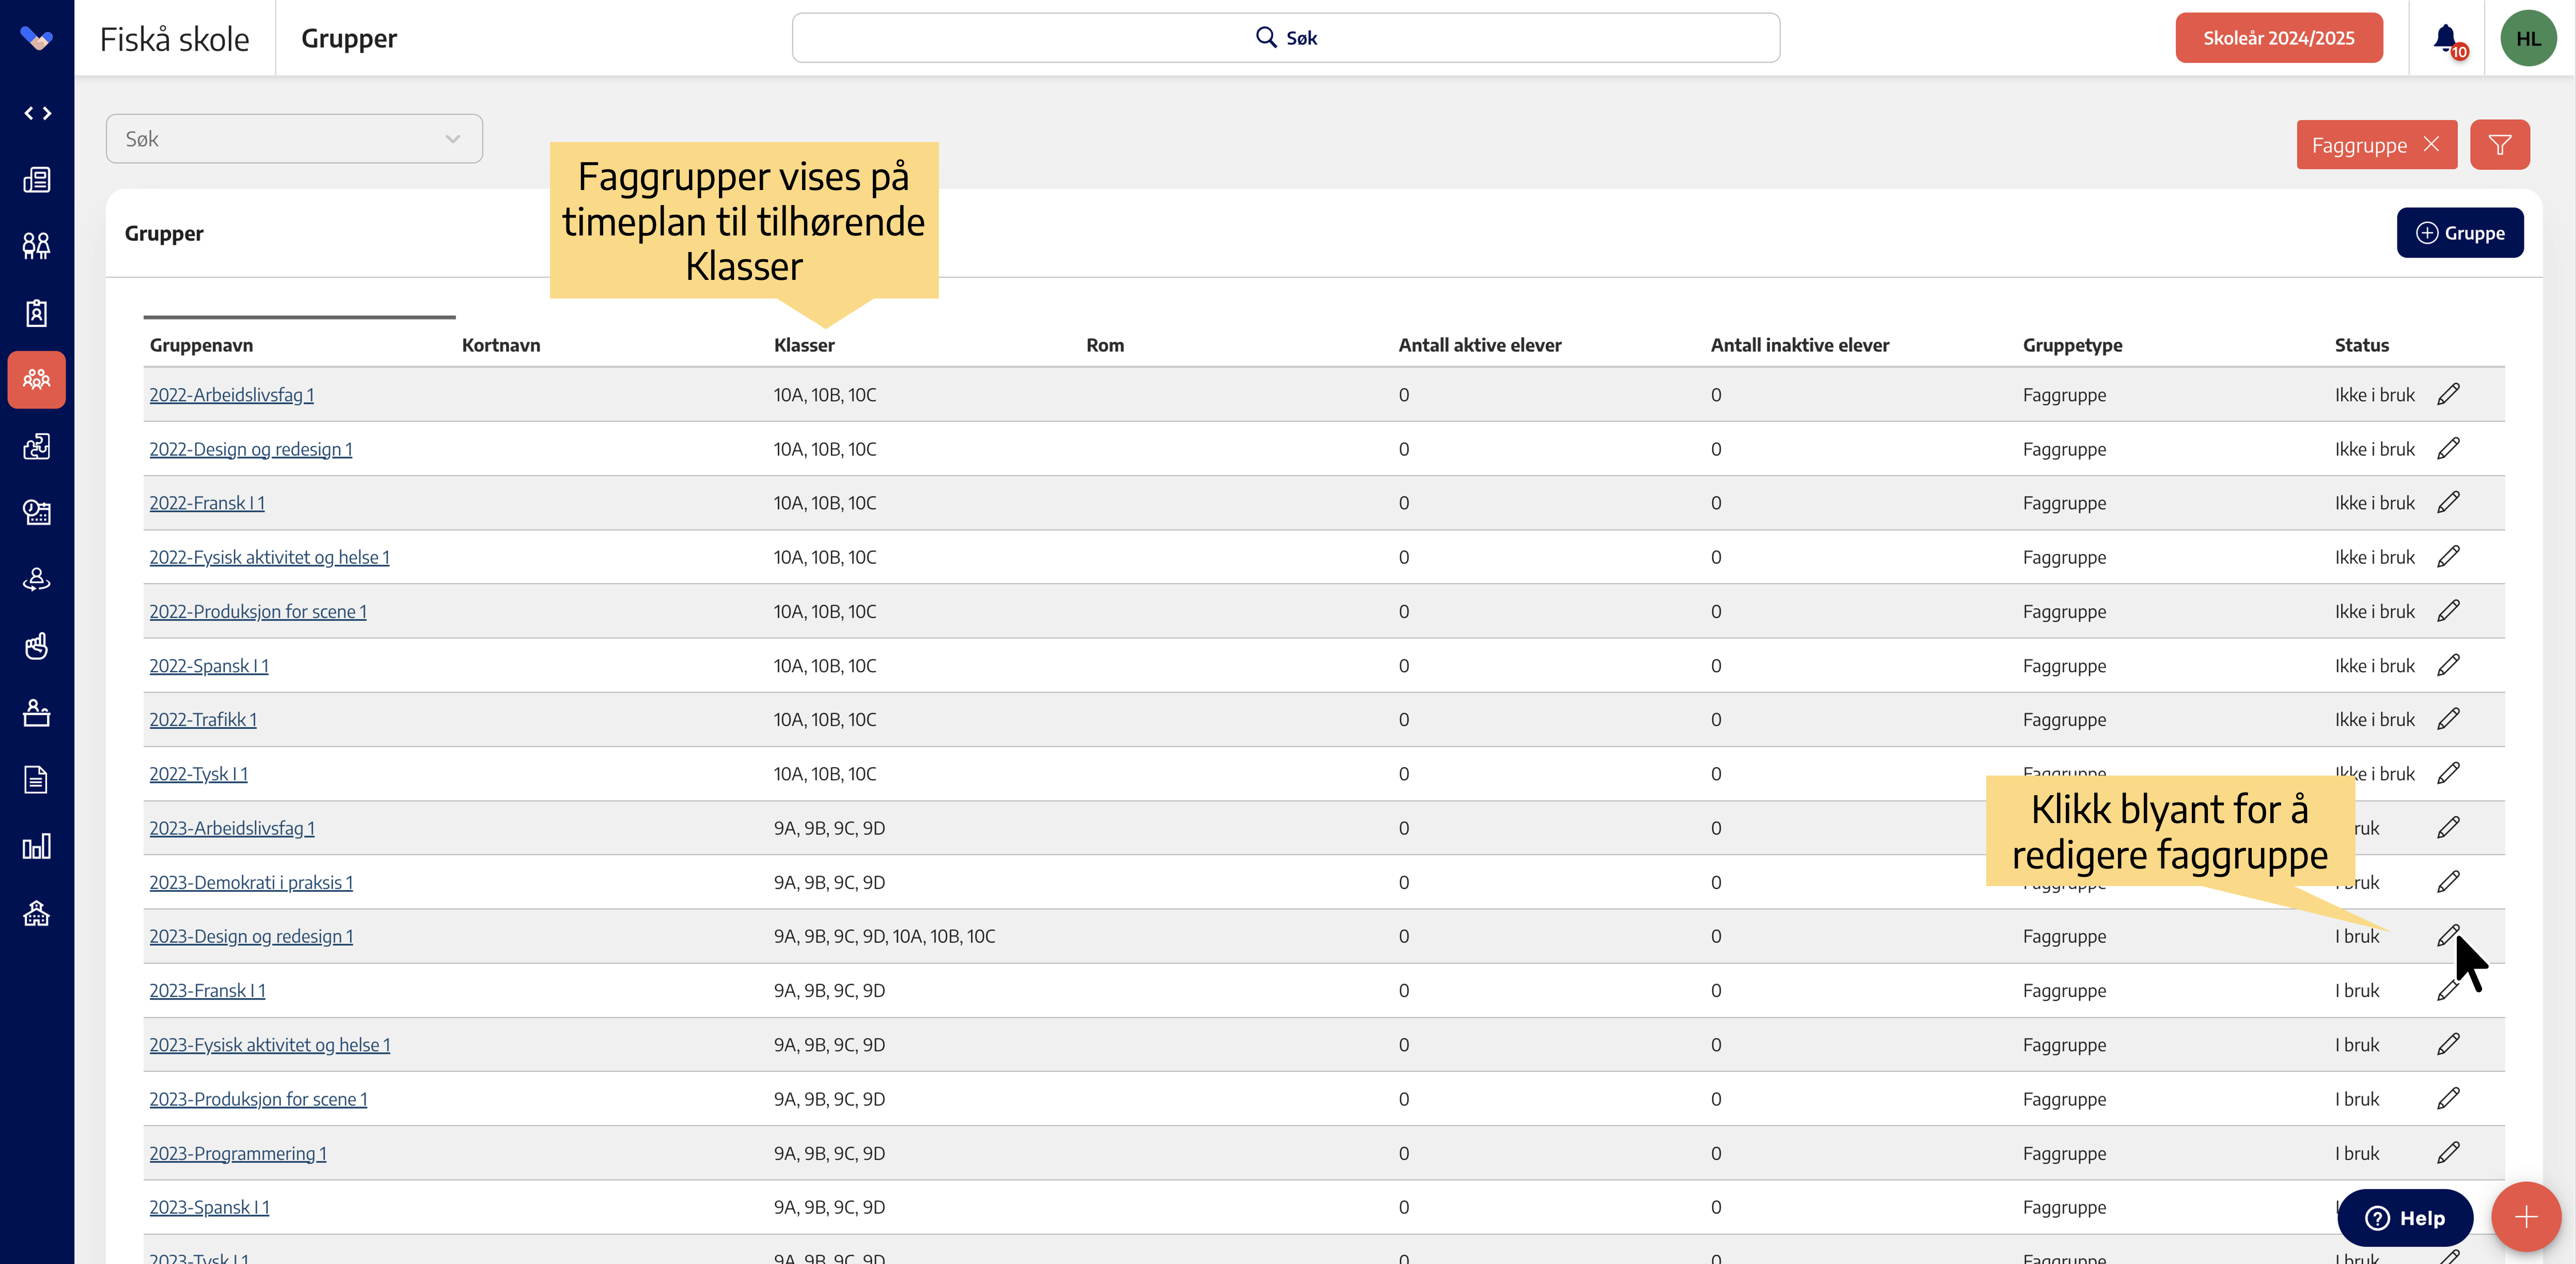Open 2022-Trafikk 1 group link

point(203,719)
